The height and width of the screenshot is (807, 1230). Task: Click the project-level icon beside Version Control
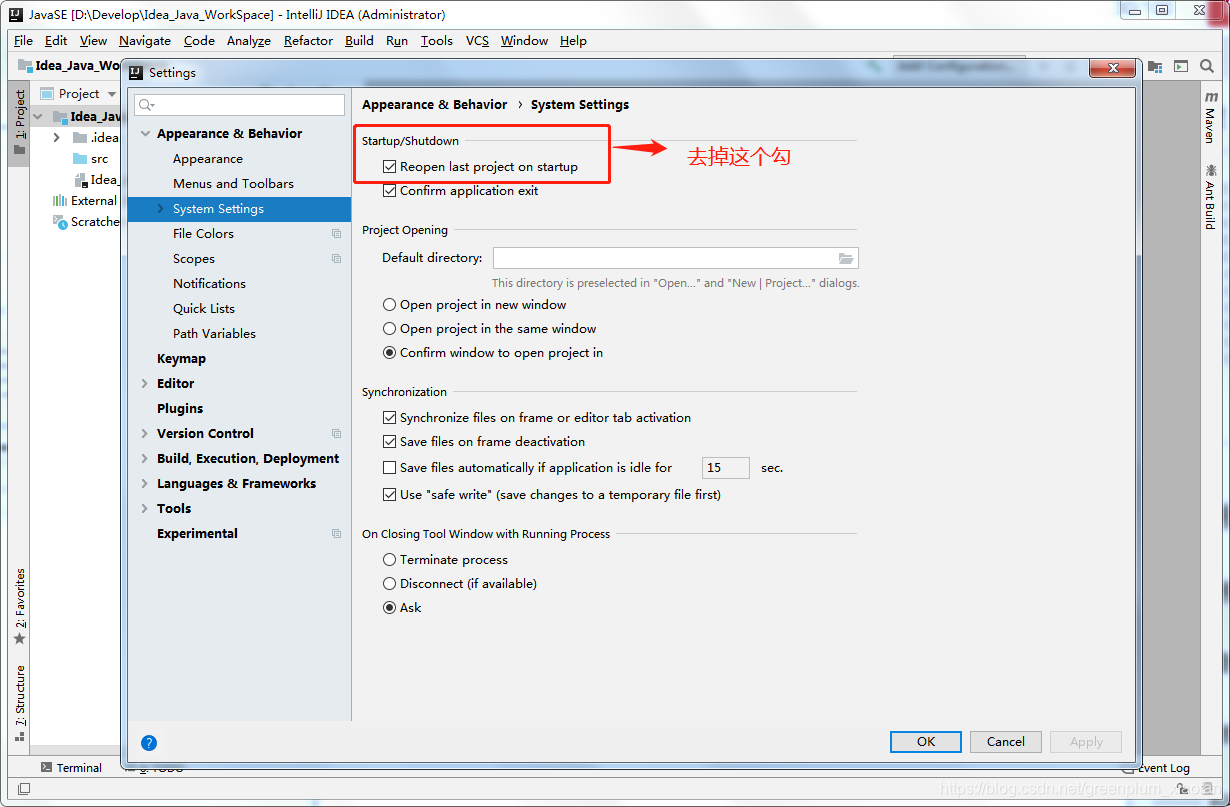pos(337,434)
